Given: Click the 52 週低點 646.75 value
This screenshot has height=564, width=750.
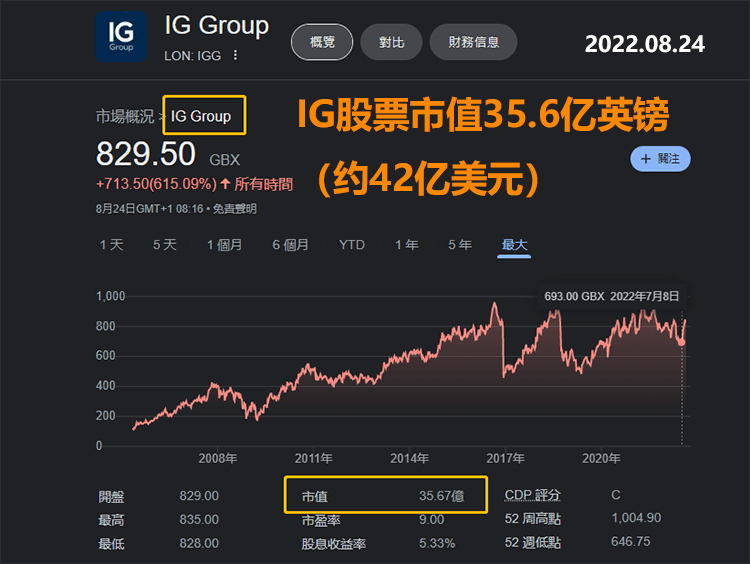Looking at the screenshot, I should coord(630,542).
